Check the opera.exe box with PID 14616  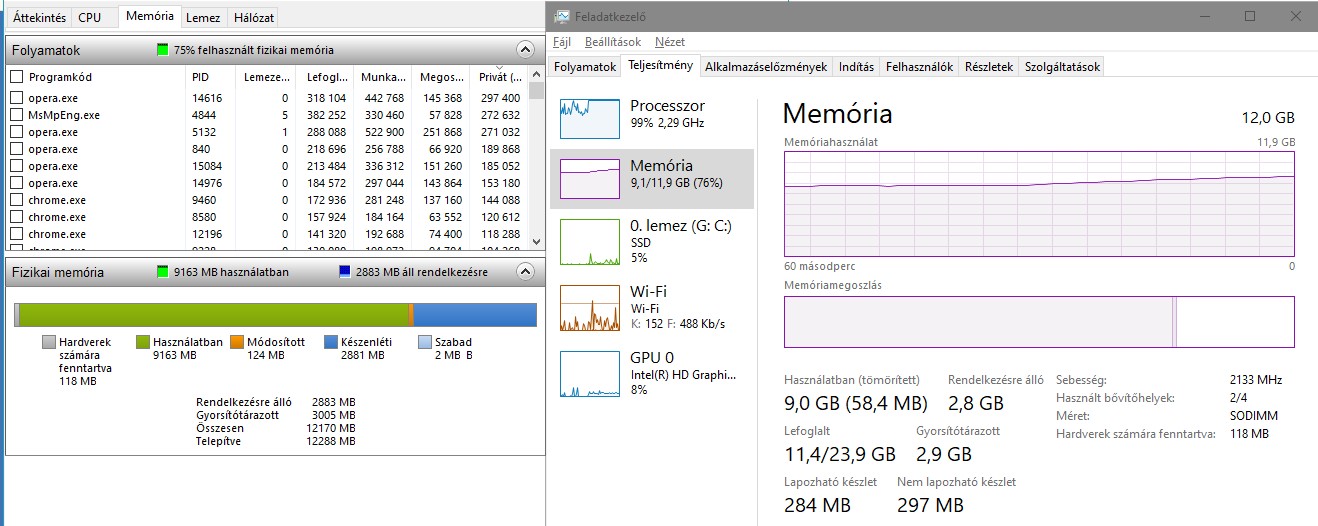(x=16, y=98)
